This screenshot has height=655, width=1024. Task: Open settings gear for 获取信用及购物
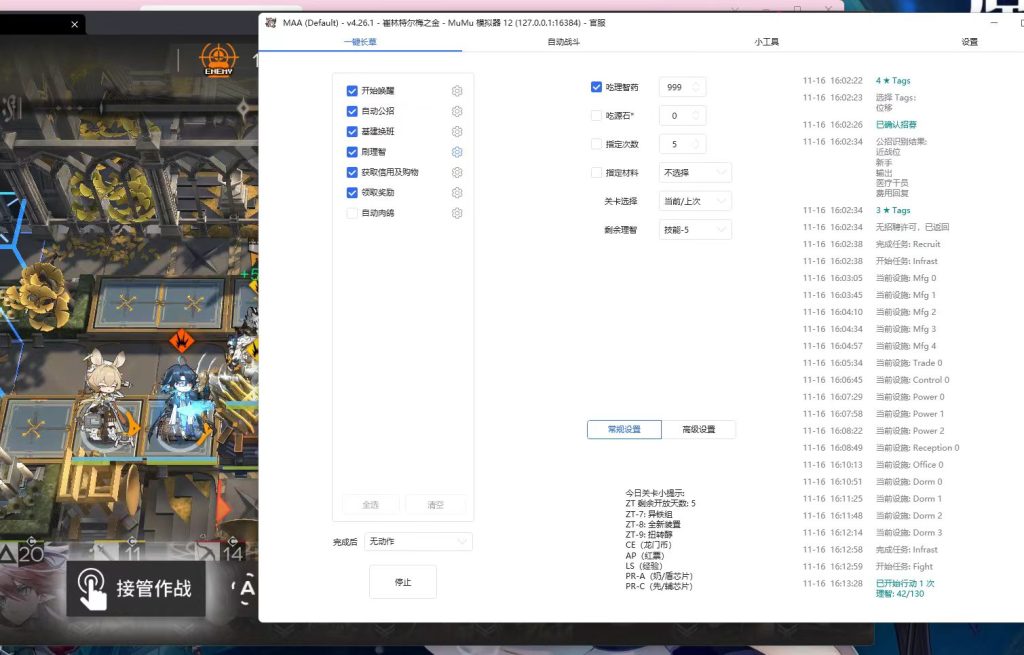tap(457, 172)
